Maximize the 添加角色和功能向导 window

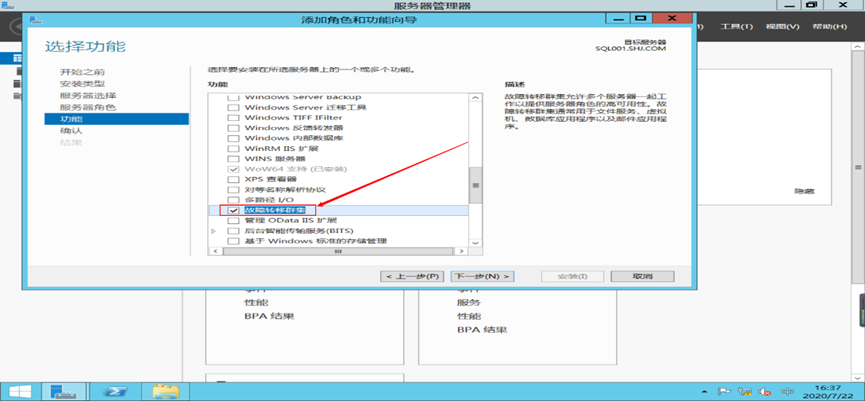640,19
